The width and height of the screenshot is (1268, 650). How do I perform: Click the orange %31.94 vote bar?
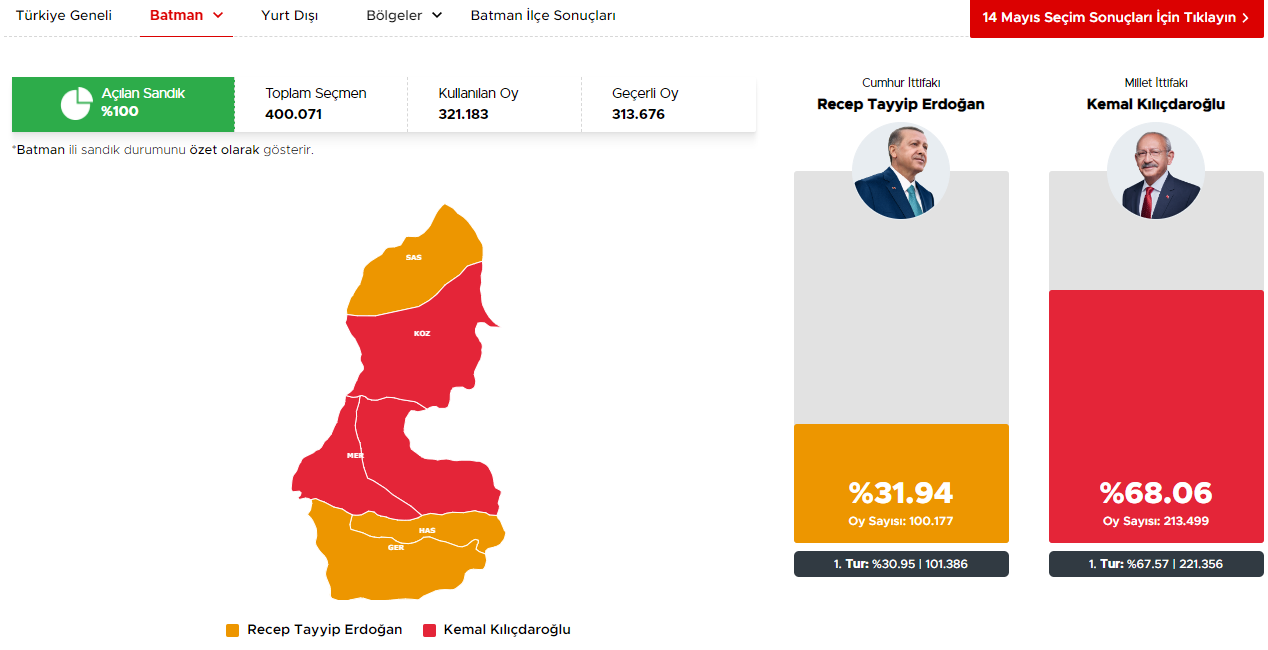(x=901, y=484)
